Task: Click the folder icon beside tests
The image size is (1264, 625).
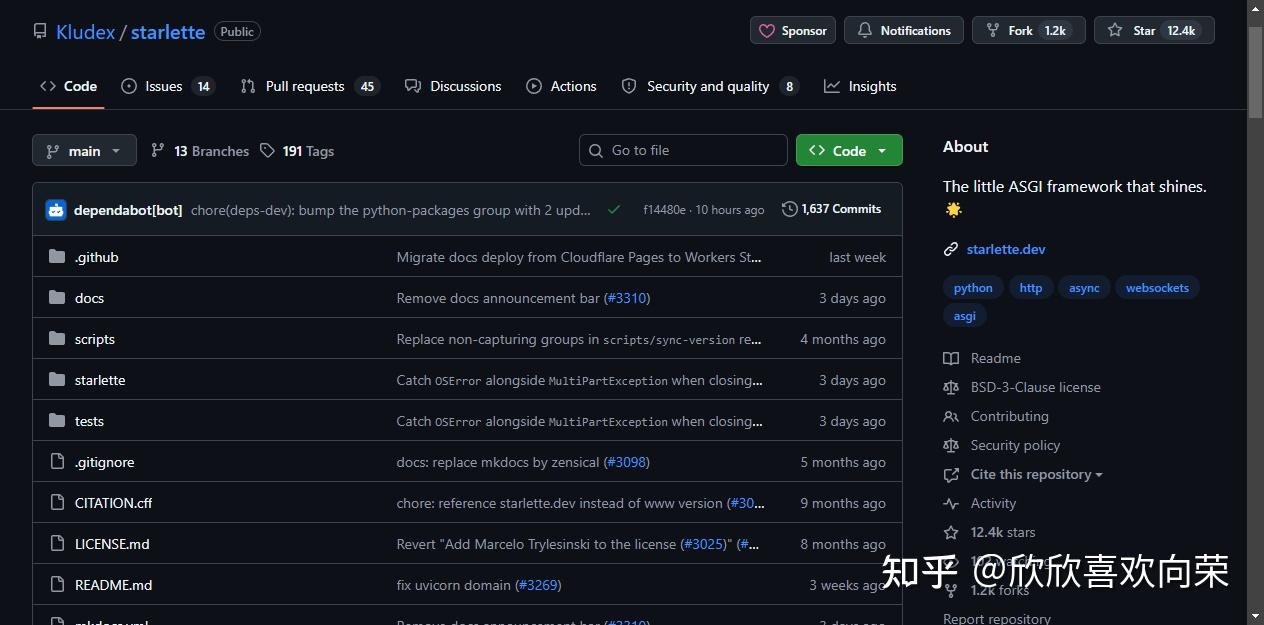Action: pos(57,421)
